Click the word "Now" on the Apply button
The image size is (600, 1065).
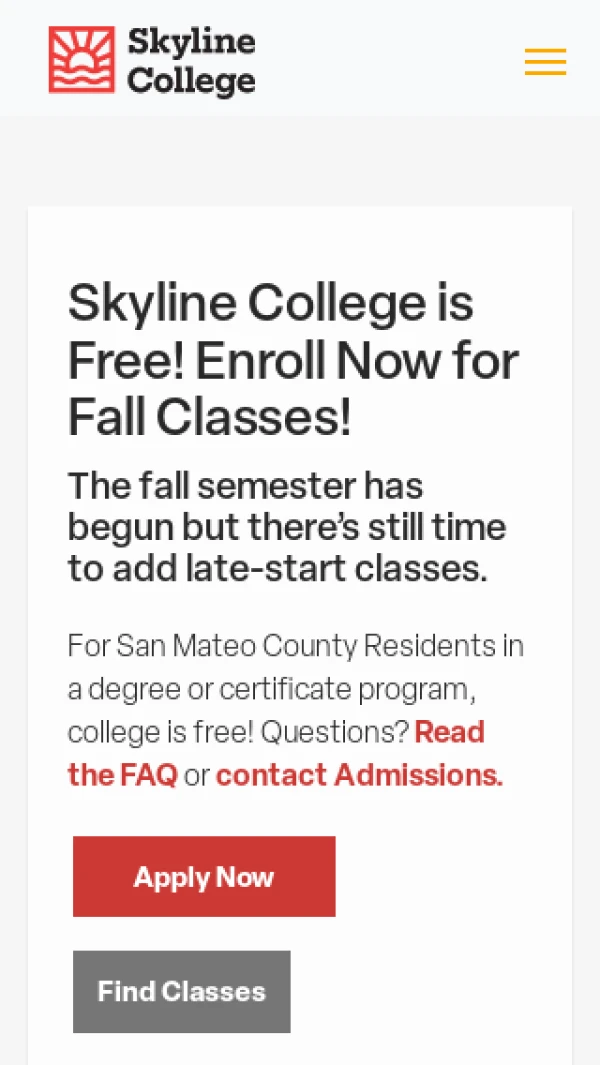pyautogui.click(x=245, y=877)
